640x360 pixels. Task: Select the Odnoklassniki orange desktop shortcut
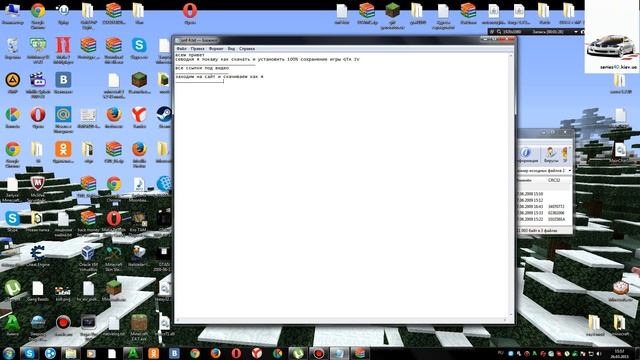[x=63, y=152]
